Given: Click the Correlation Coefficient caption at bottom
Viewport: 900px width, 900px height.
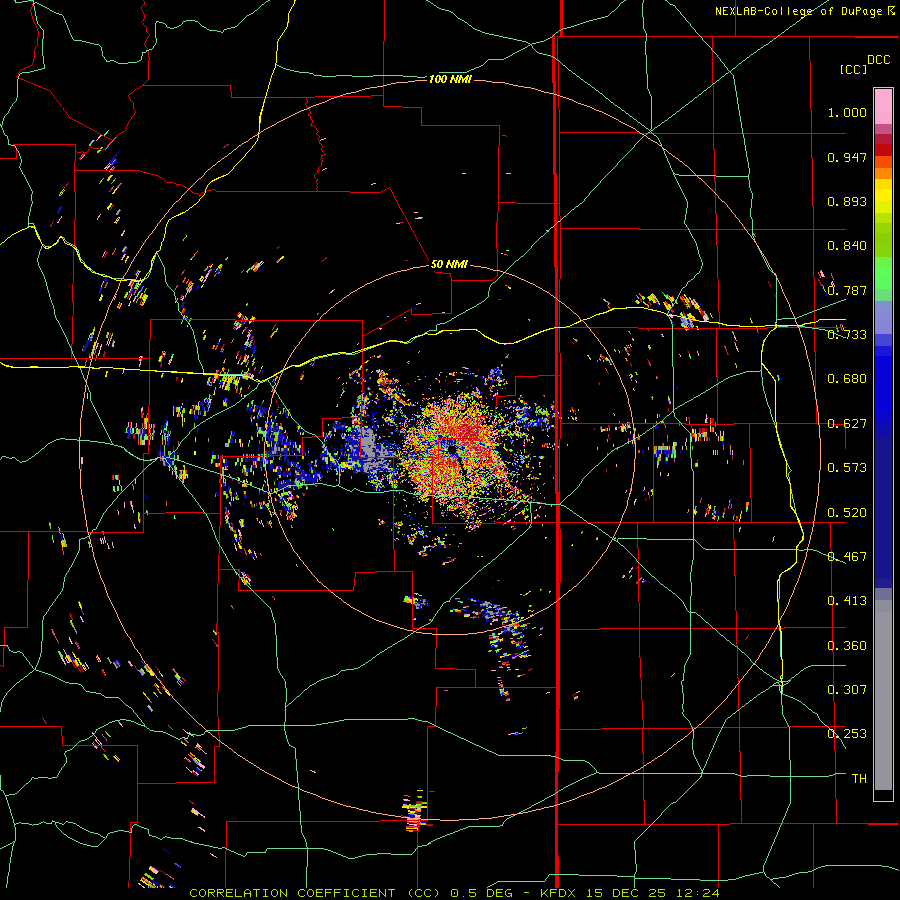Looking at the screenshot, I should click(455, 893).
